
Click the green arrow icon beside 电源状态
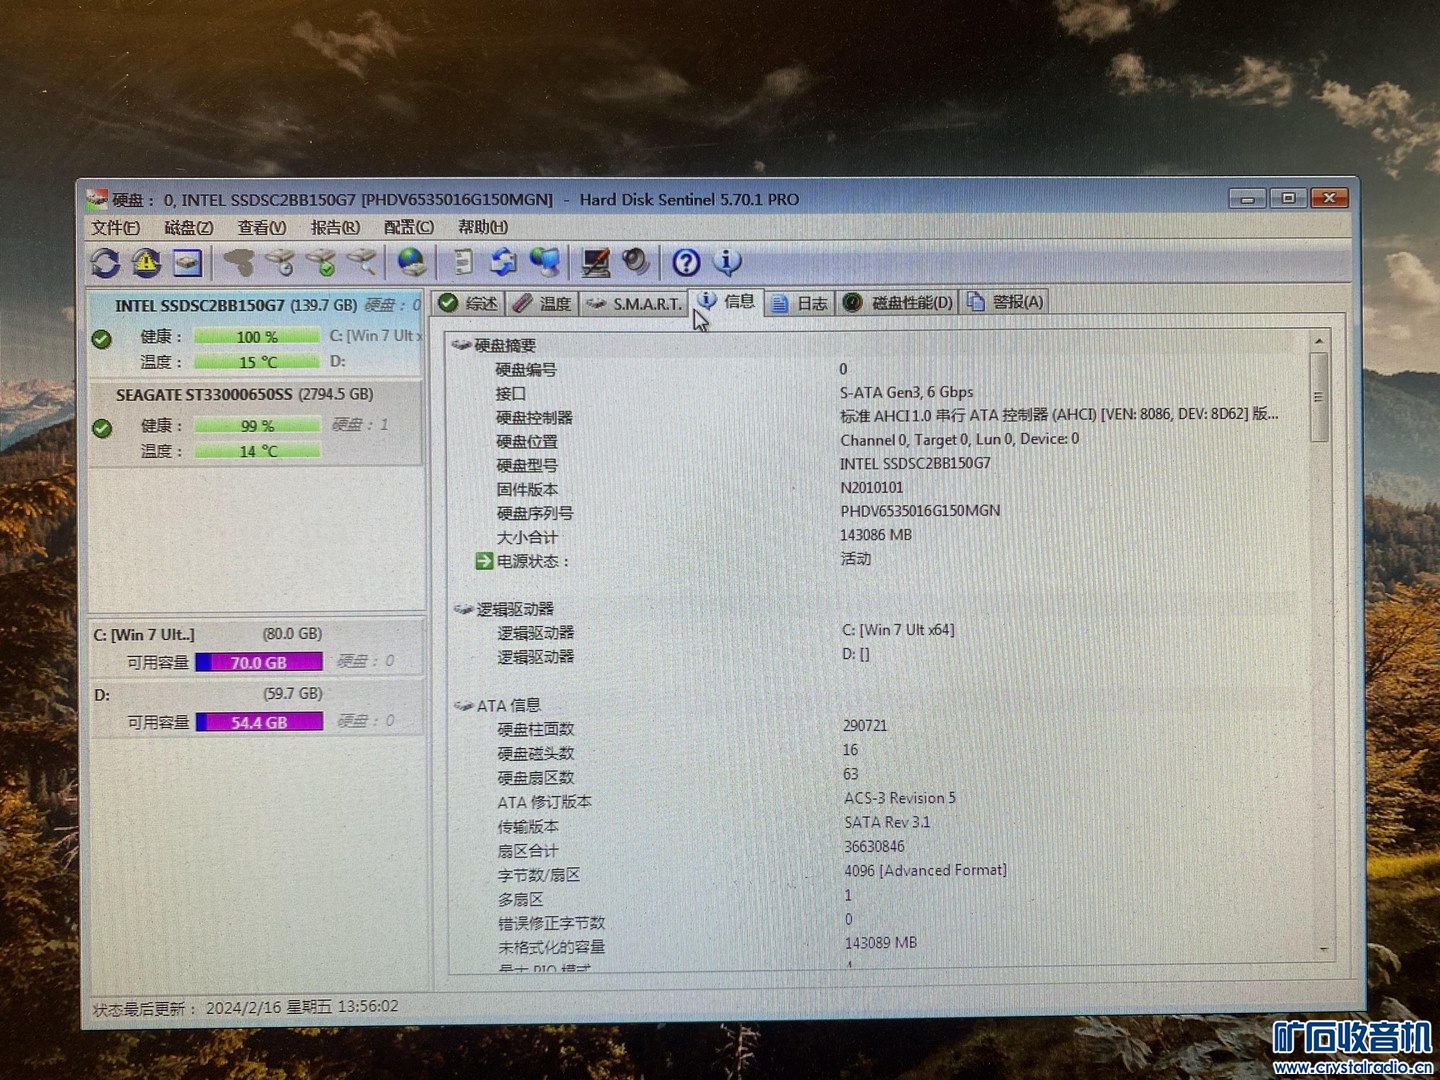[484, 561]
